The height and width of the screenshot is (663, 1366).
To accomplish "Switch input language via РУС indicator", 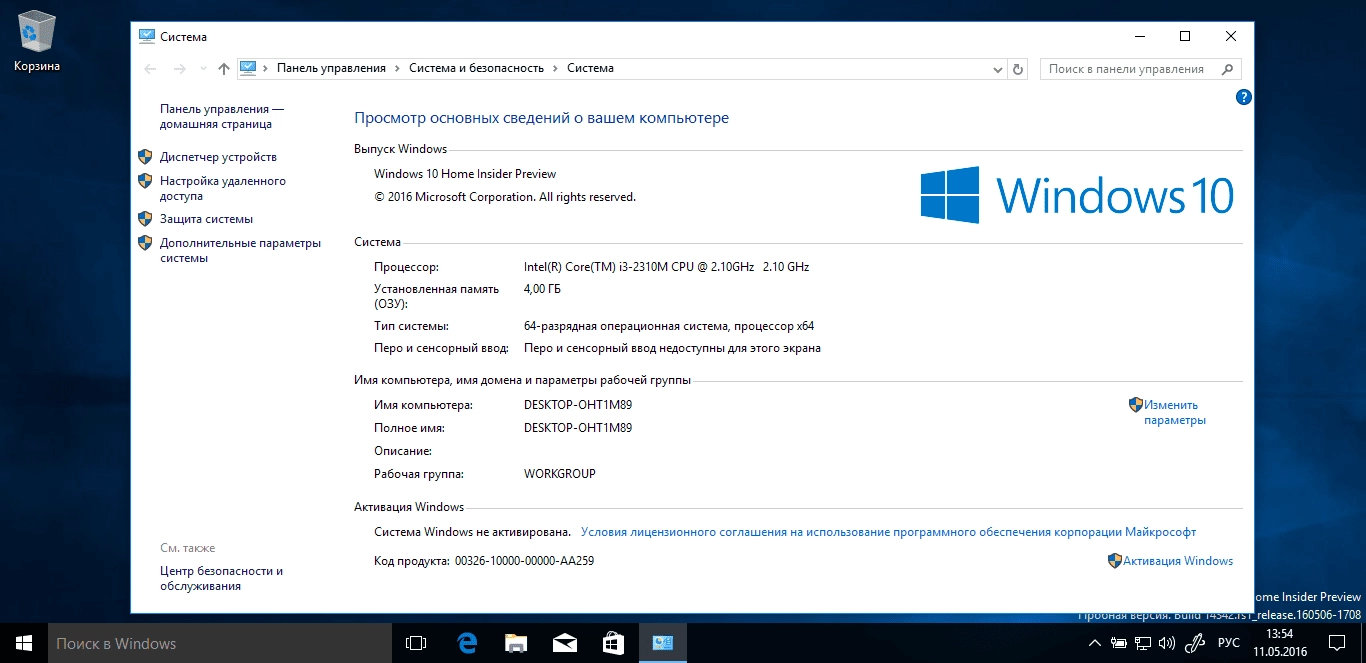I will pyautogui.click(x=1229, y=643).
